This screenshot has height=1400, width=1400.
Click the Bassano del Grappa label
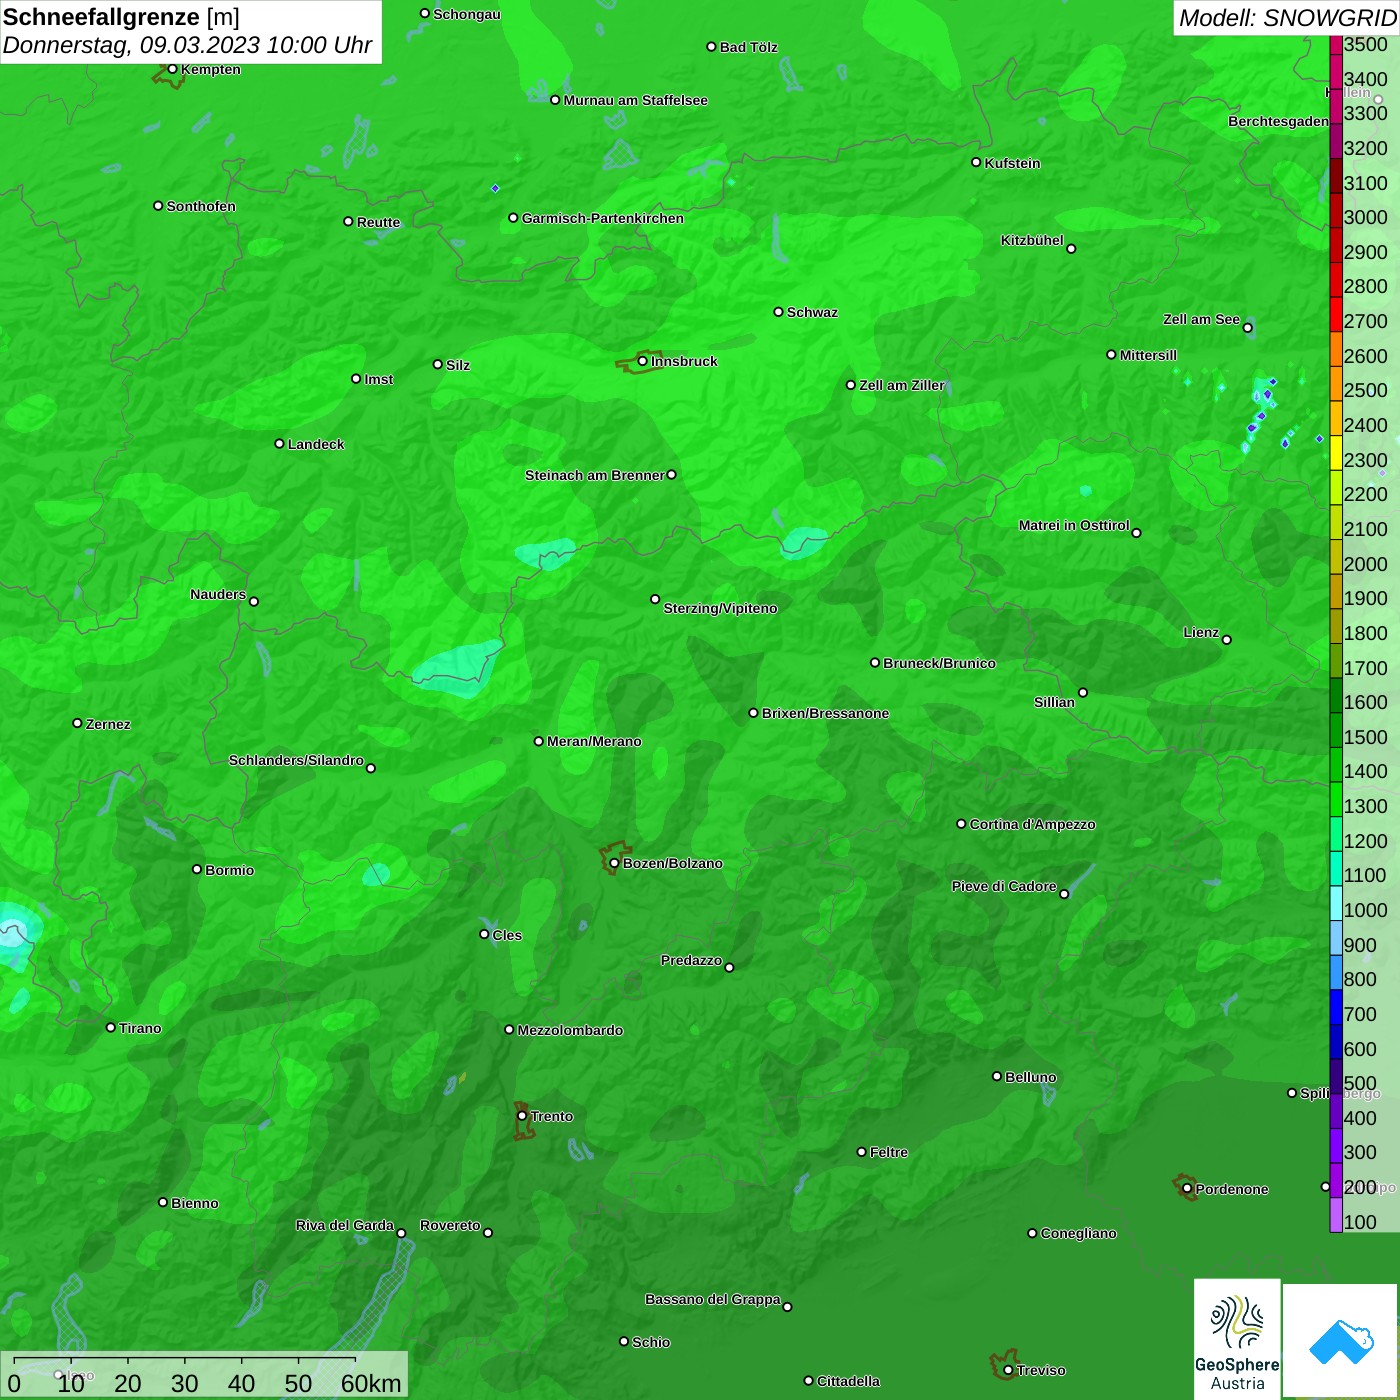coord(713,1299)
